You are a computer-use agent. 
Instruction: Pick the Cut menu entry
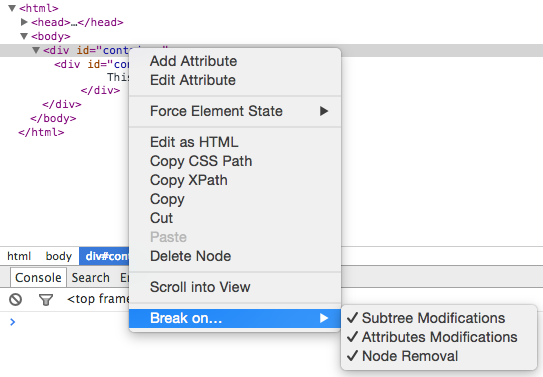point(235,218)
